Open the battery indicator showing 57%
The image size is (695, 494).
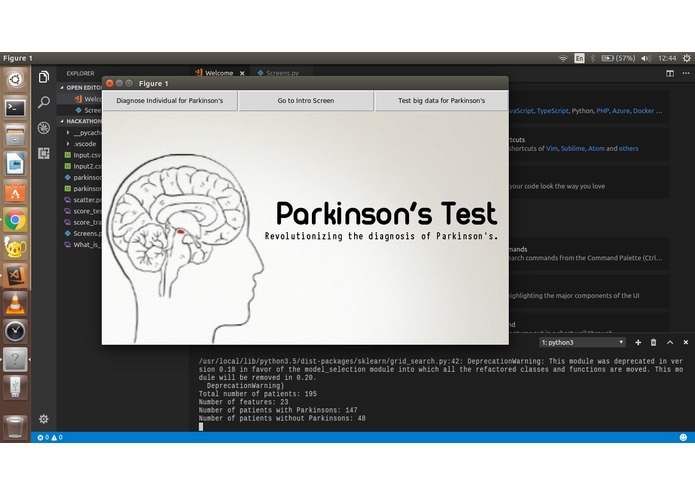618,58
